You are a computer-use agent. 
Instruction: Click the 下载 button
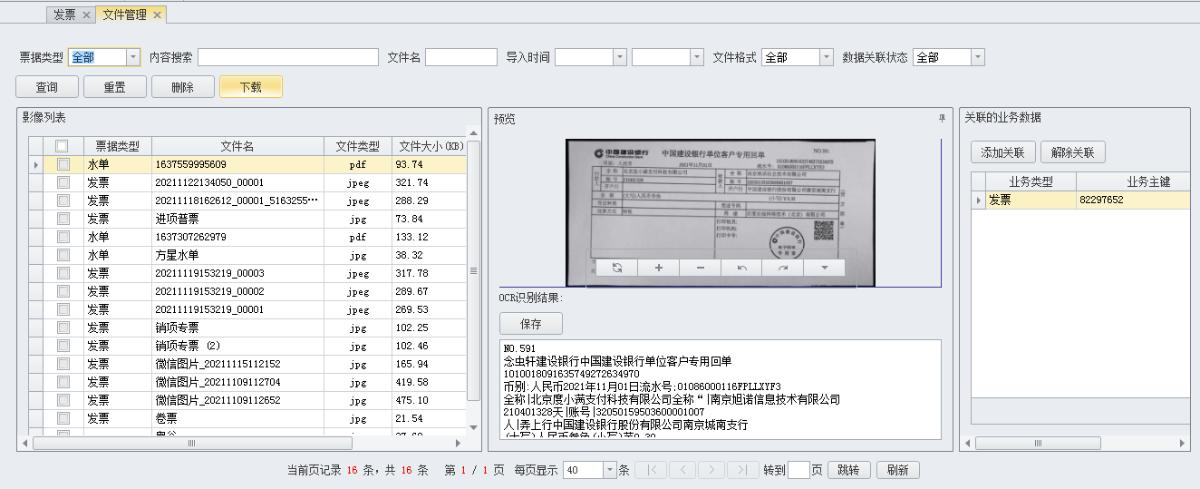(251, 88)
